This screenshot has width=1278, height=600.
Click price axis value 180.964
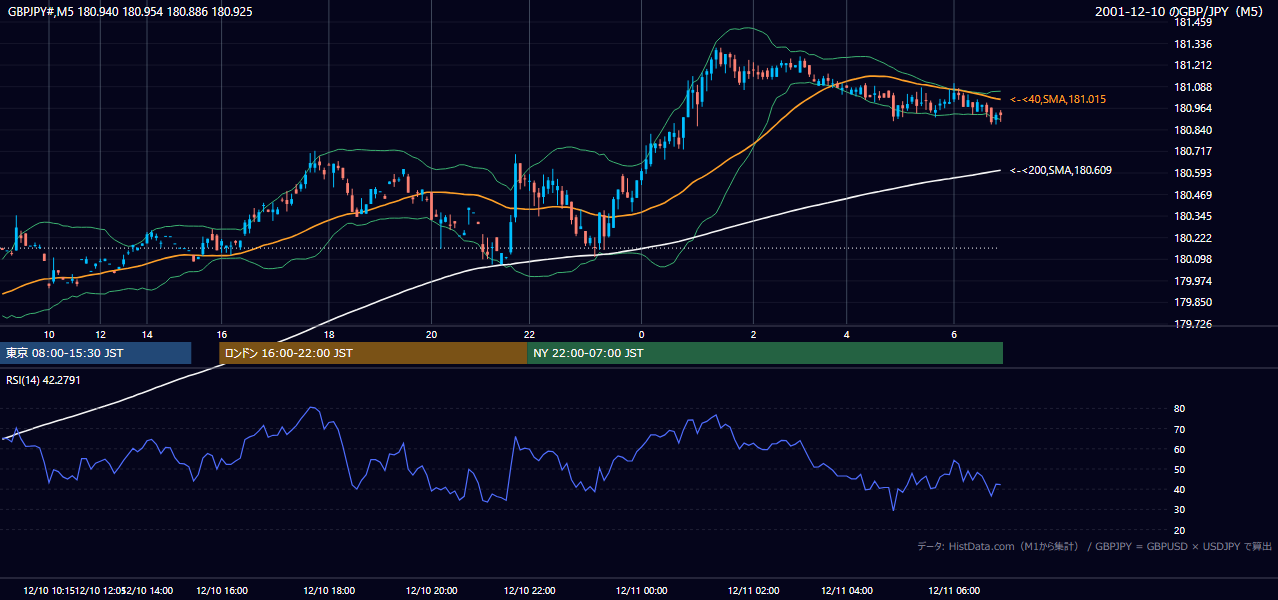[x=1192, y=109]
